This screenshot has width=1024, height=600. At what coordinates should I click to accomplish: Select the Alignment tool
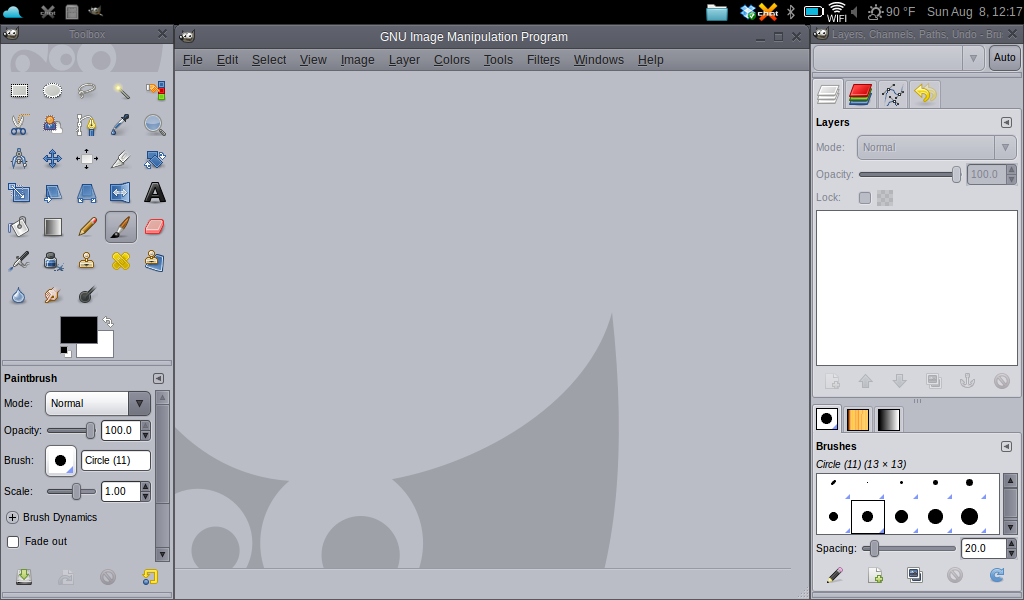86,159
